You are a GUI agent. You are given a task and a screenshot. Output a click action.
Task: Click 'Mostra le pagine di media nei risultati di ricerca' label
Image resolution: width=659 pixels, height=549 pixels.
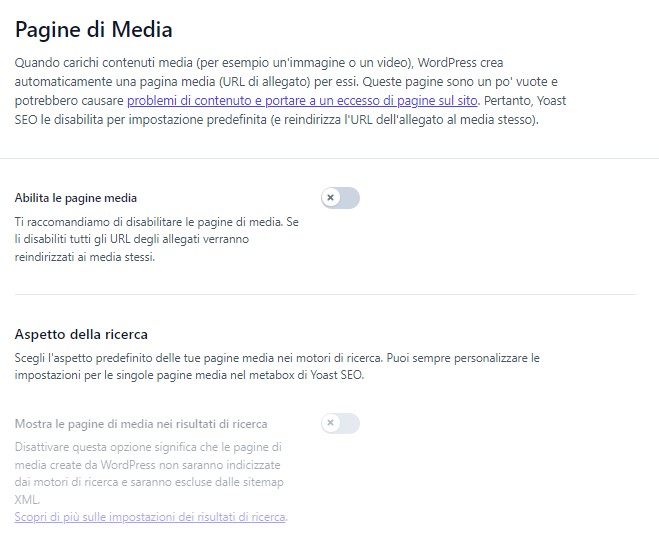pos(141,424)
